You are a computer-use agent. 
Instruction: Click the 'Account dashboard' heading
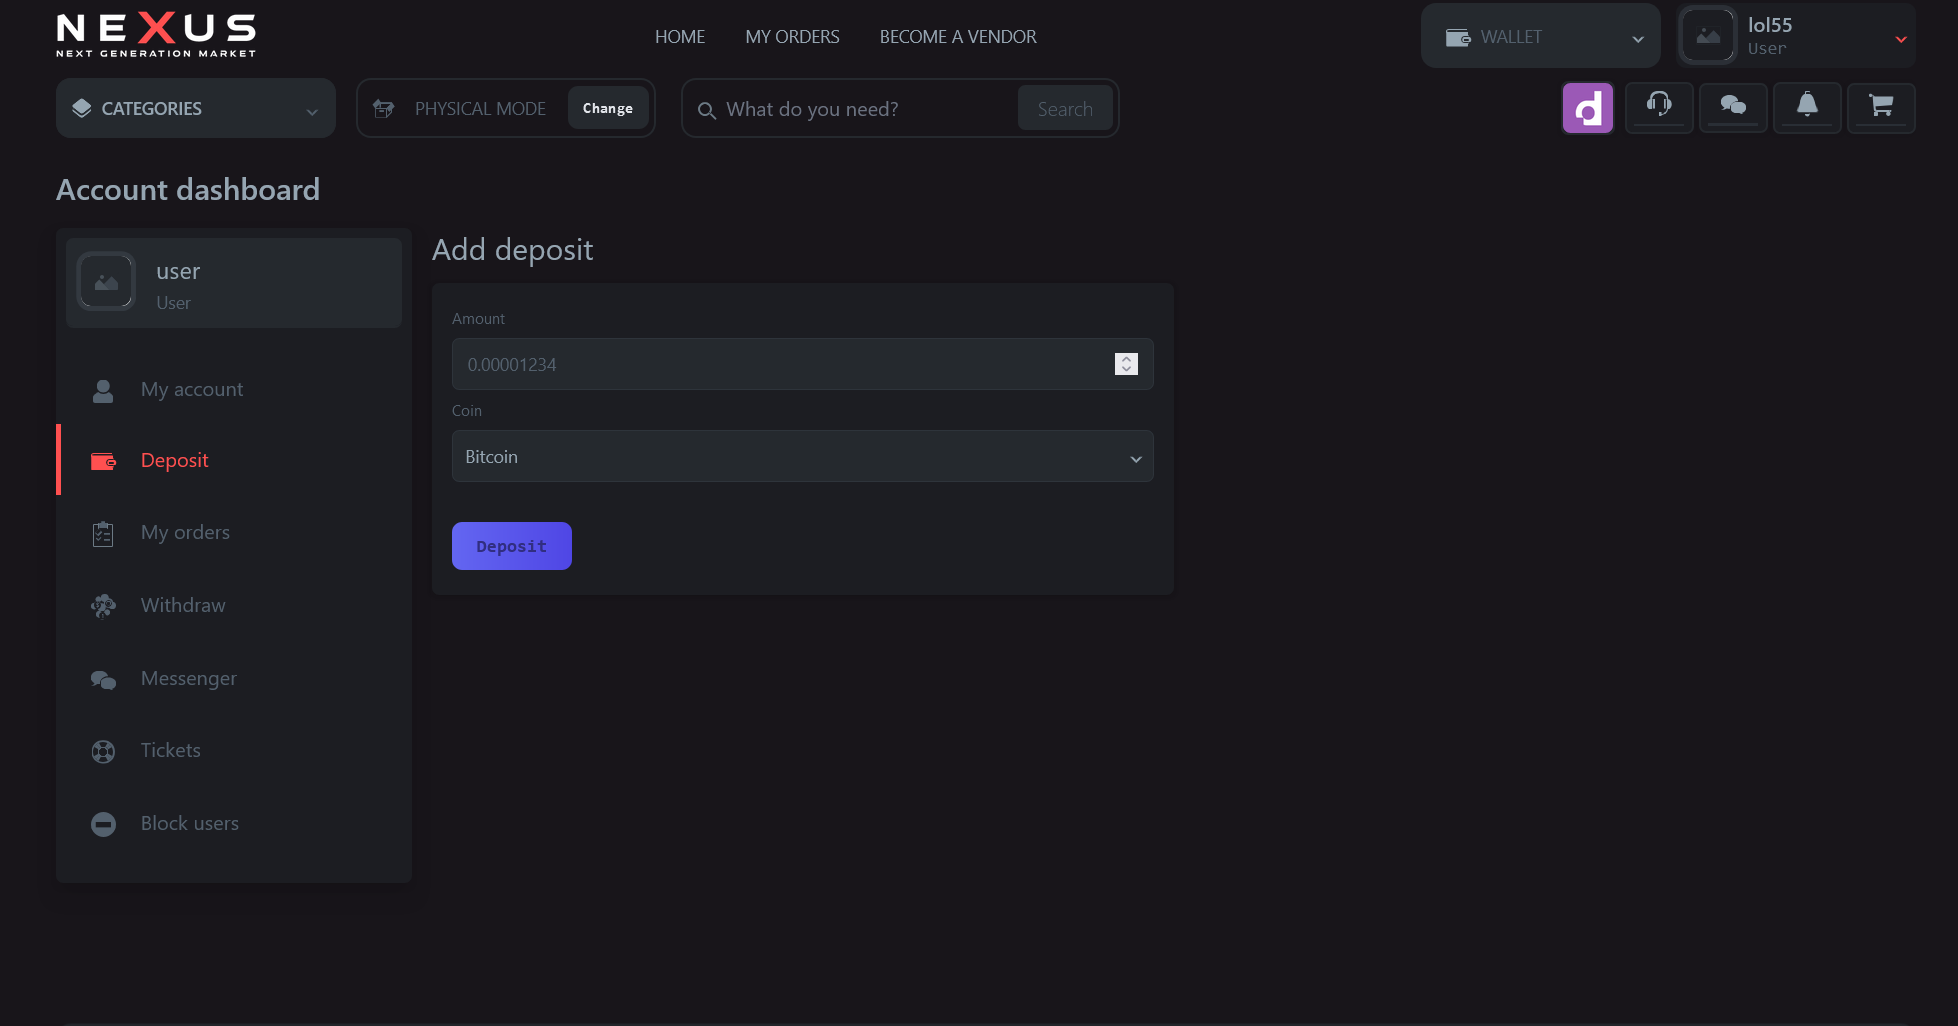[x=188, y=190]
